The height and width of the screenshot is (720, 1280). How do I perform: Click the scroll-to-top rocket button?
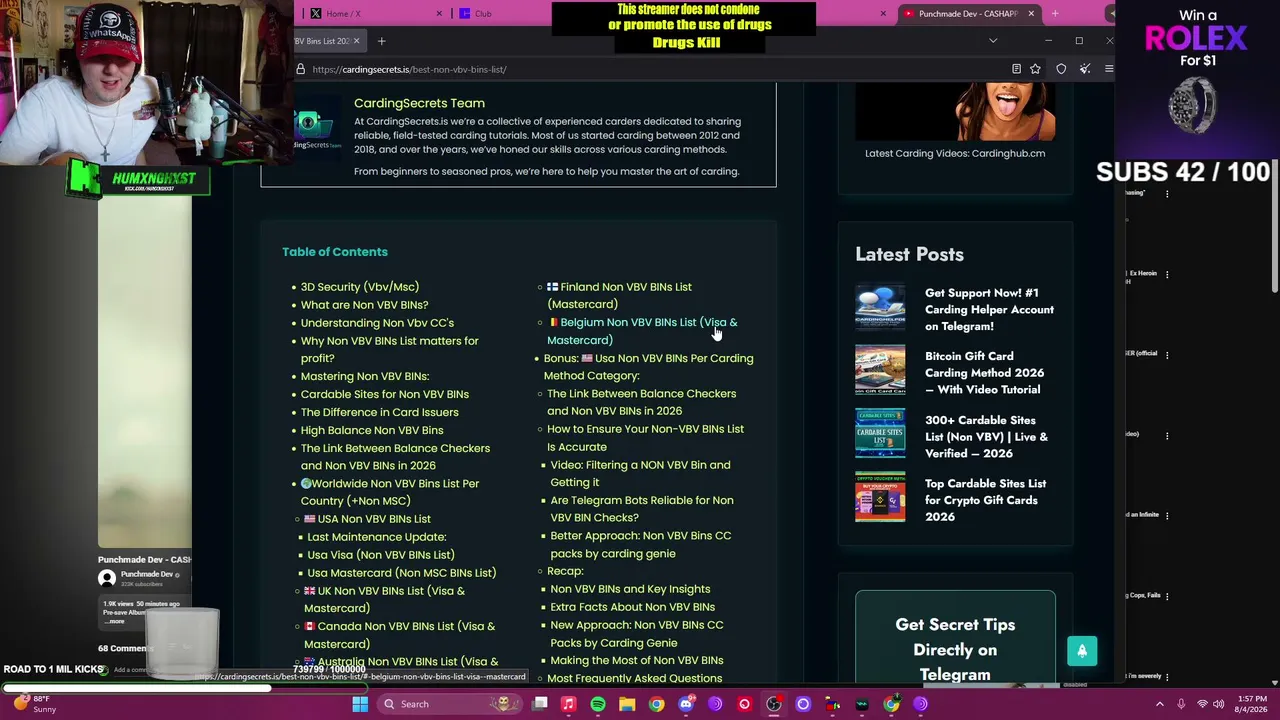pyautogui.click(x=1081, y=651)
